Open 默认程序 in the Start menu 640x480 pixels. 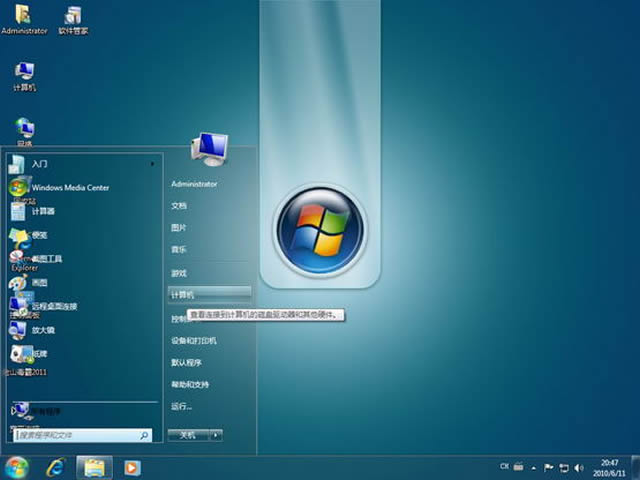pos(186,362)
